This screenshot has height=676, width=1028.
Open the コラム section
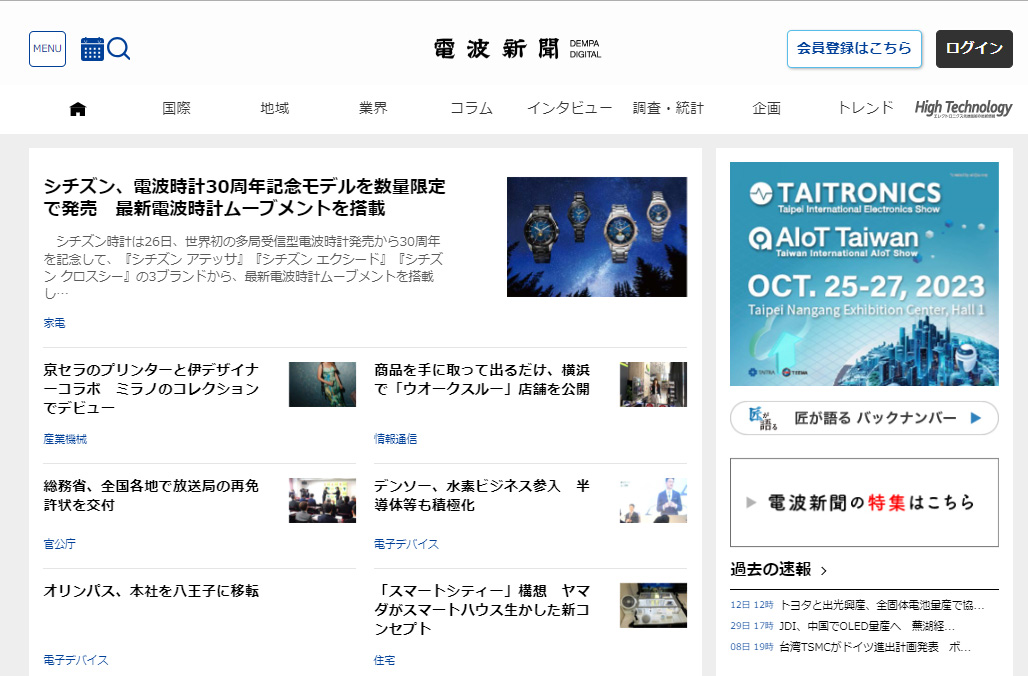point(471,109)
